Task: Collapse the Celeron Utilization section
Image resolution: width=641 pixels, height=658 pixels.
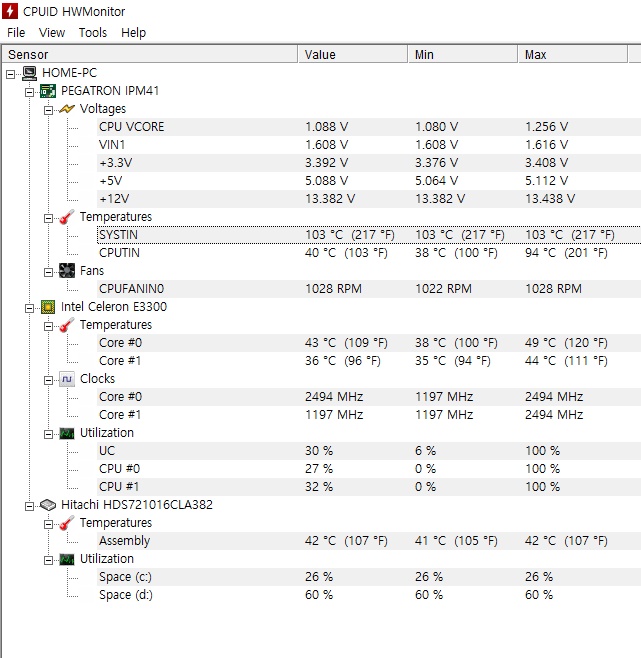Action: click(x=49, y=434)
